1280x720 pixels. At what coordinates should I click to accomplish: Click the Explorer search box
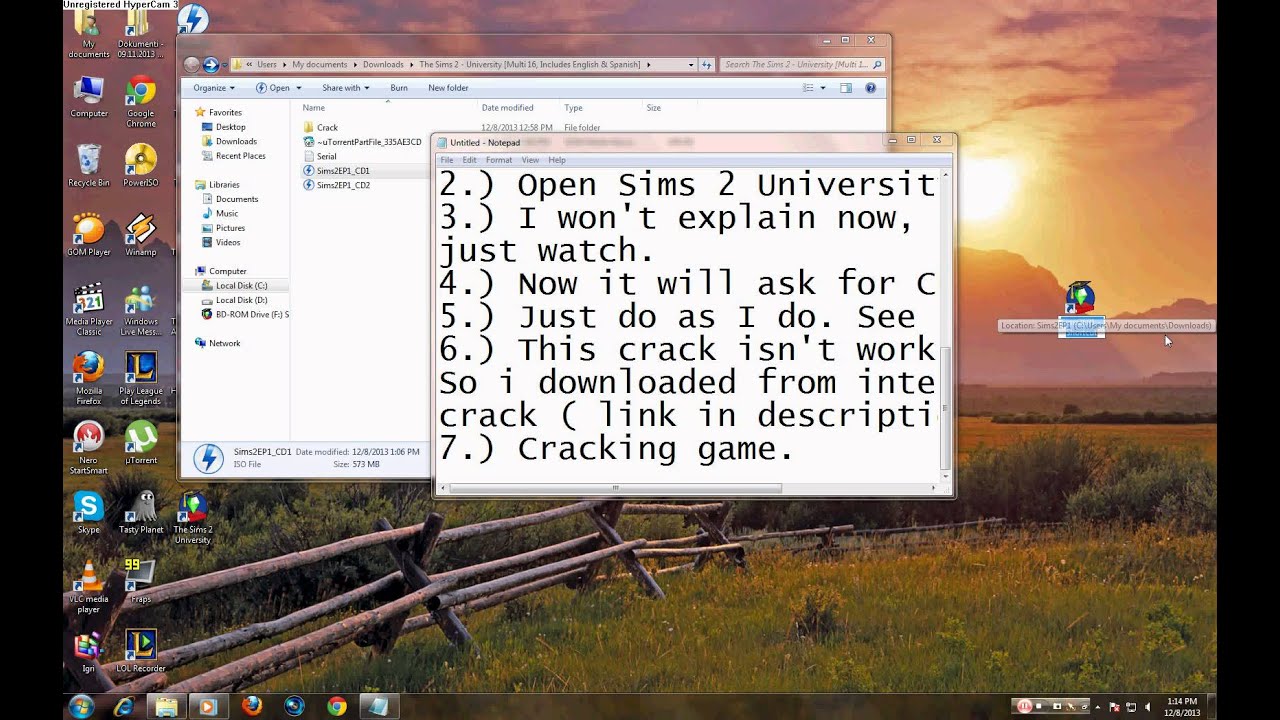[802, 64]
